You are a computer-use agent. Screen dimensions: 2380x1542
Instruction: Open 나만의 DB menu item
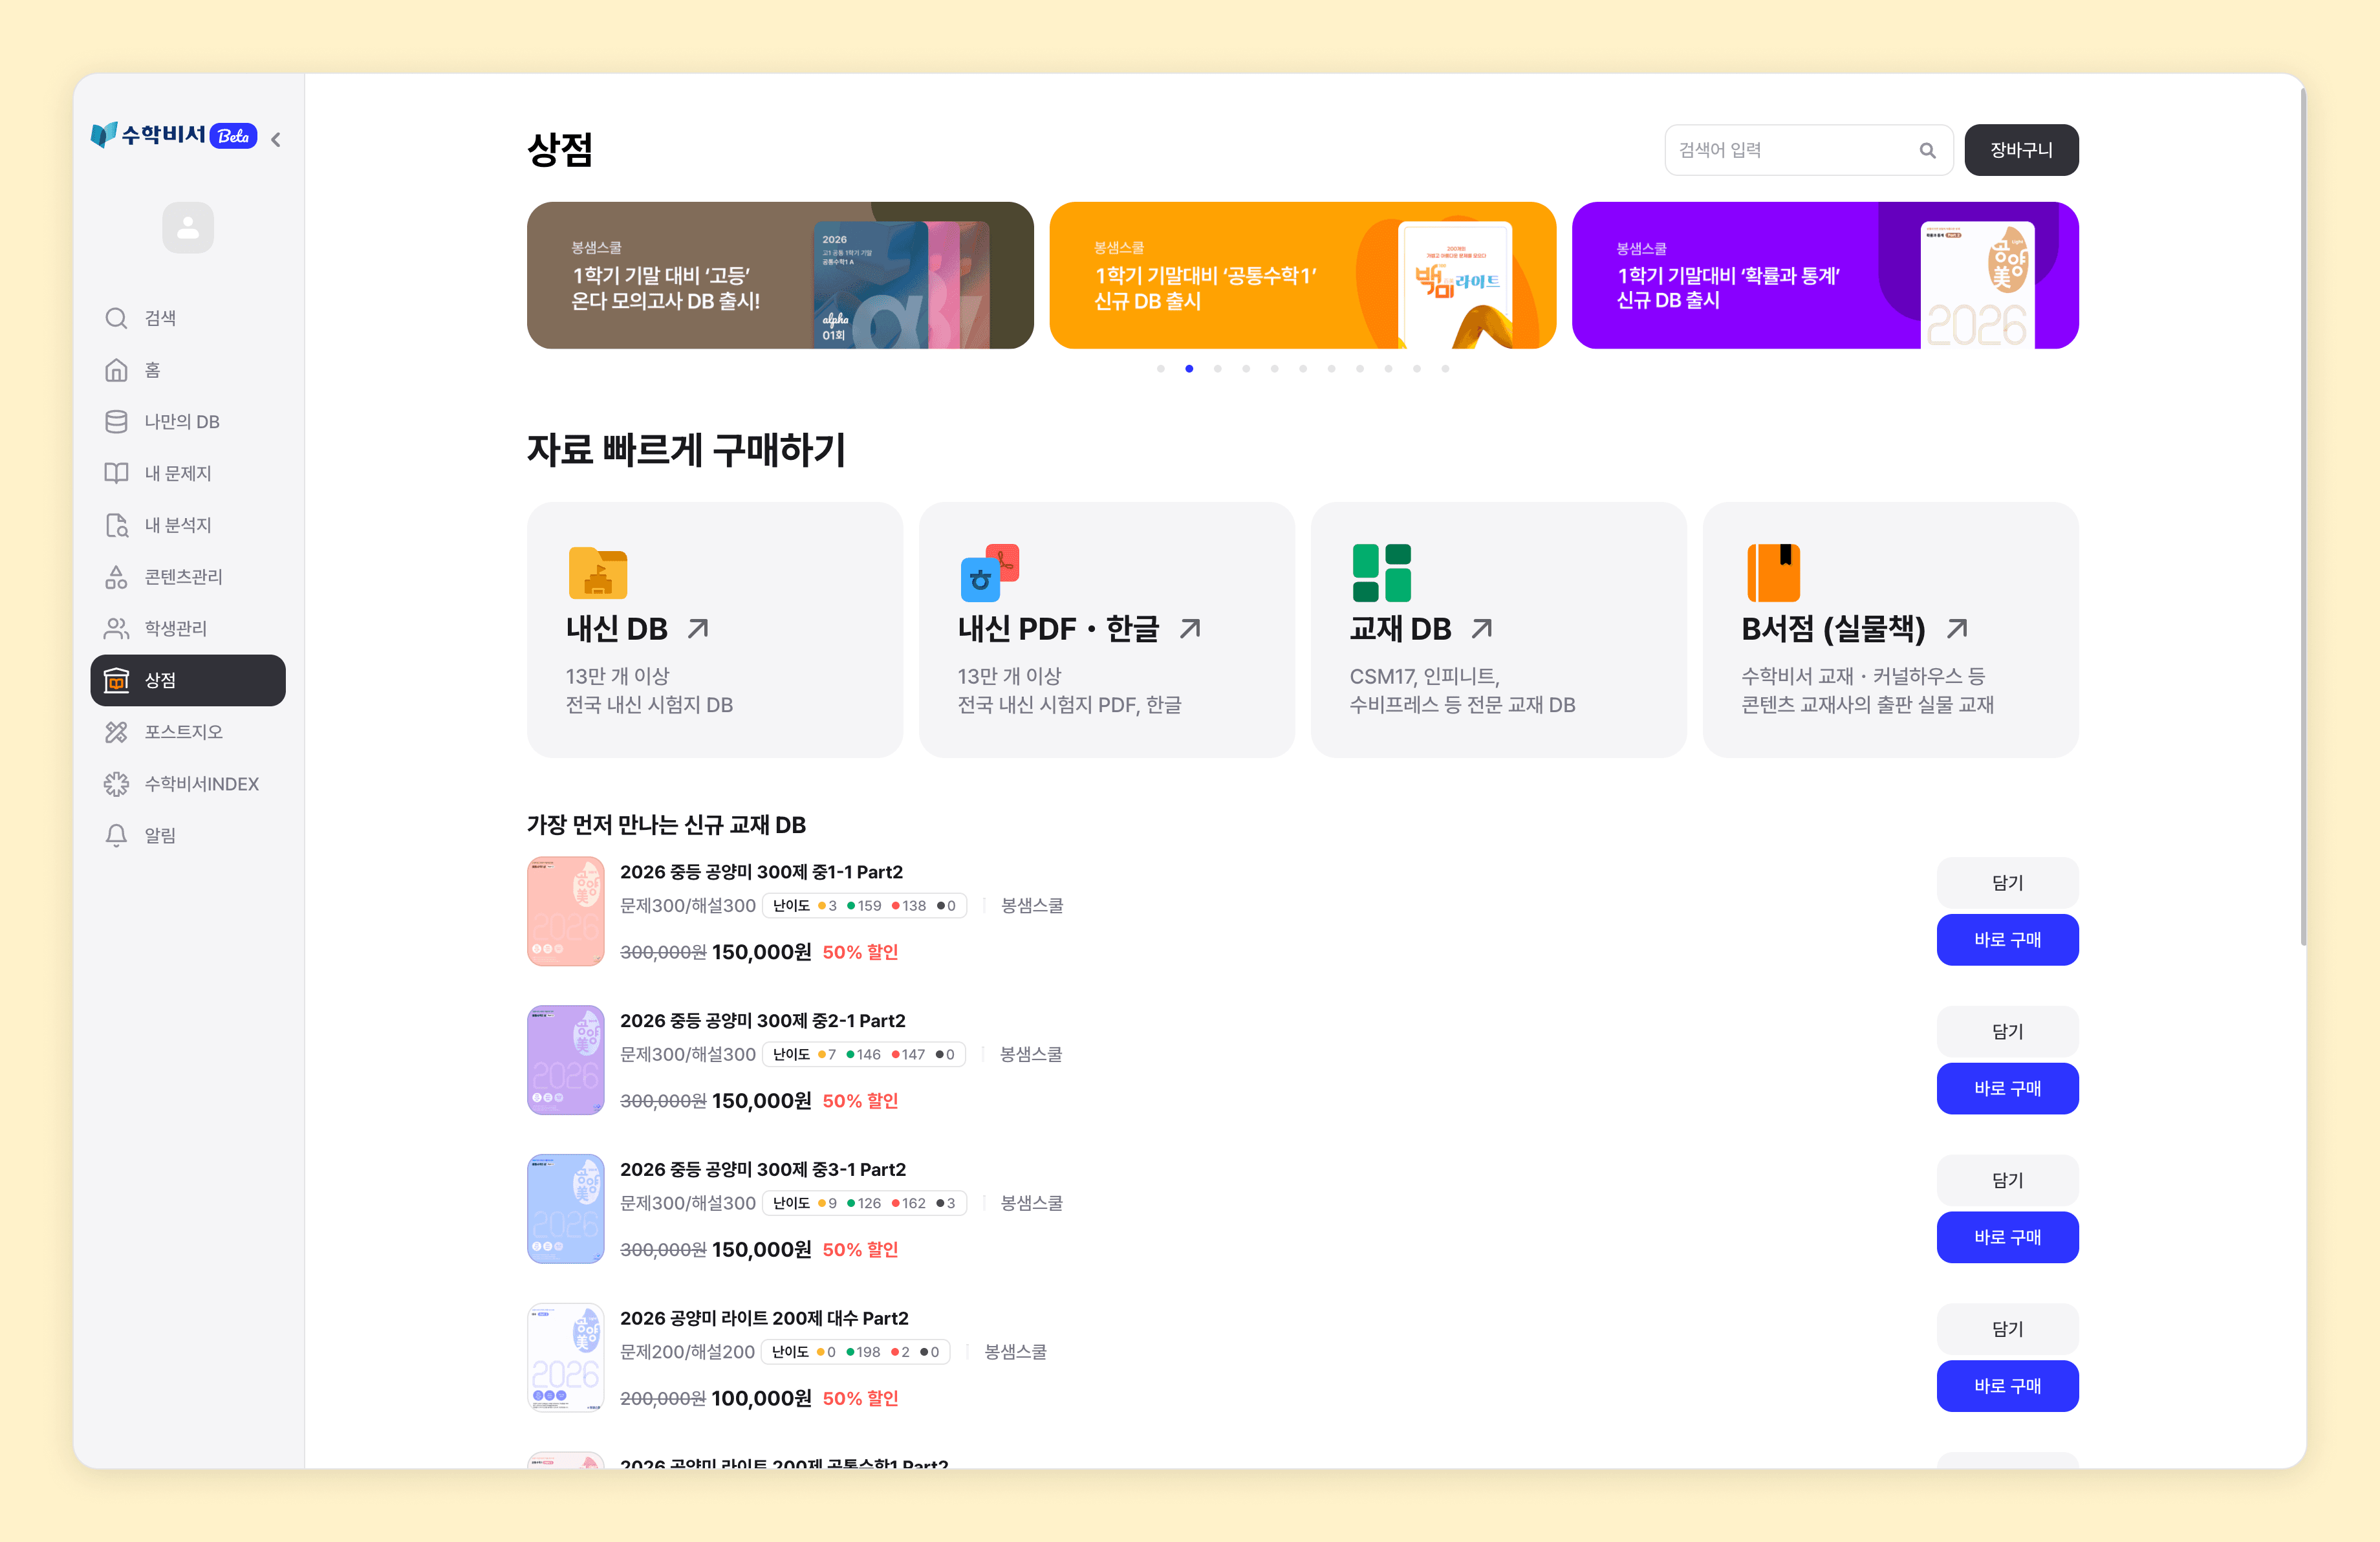[188, 422]
